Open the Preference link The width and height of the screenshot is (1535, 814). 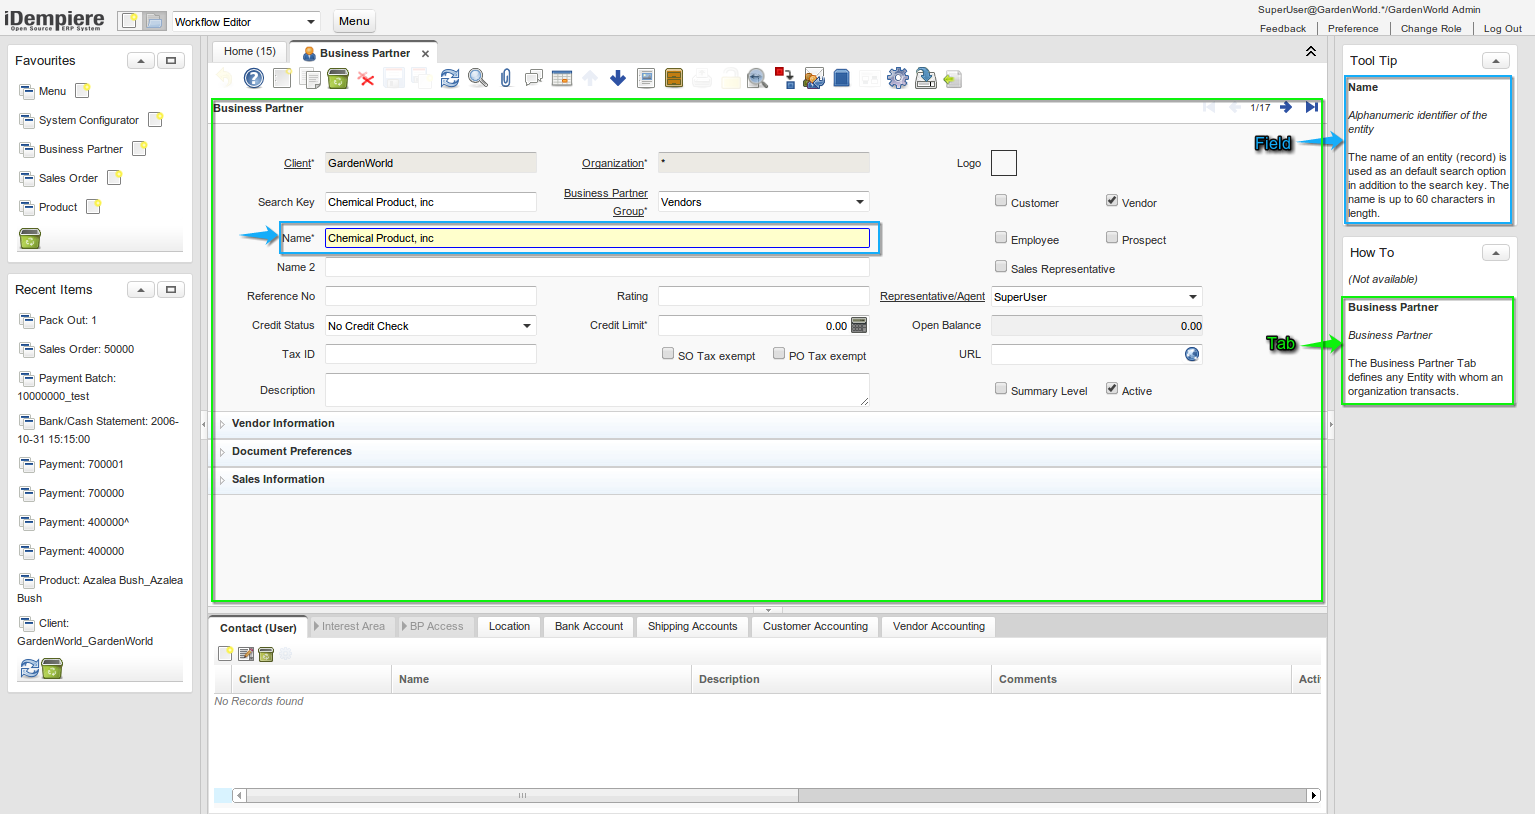pyautogui.click(x=1353, y=28)
